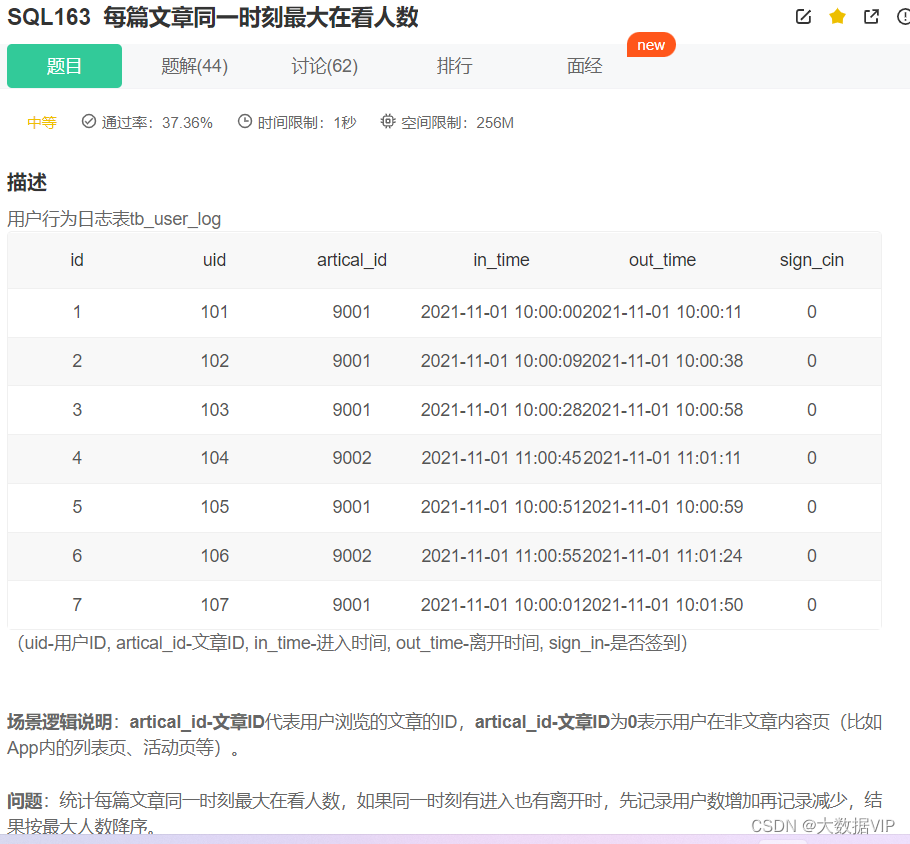Click in_time 2021-11-01 10:00:51
The width and height of the screenshot is (910, 844).
(x=501, y=507)
